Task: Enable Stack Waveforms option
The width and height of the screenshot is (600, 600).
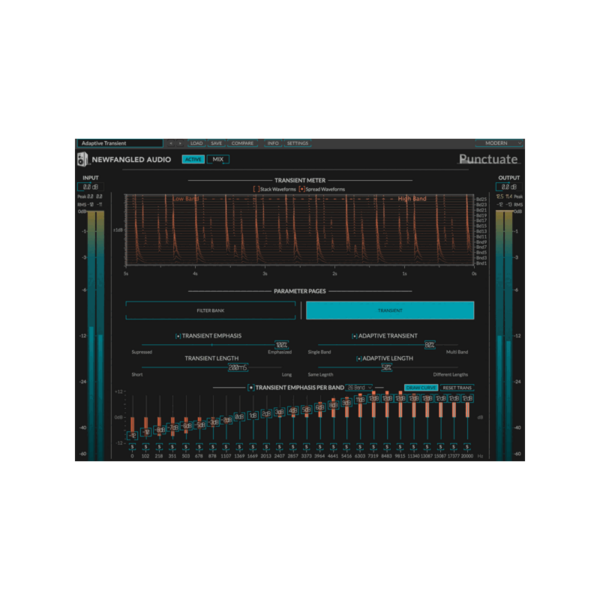Action: tap(256, 189)
